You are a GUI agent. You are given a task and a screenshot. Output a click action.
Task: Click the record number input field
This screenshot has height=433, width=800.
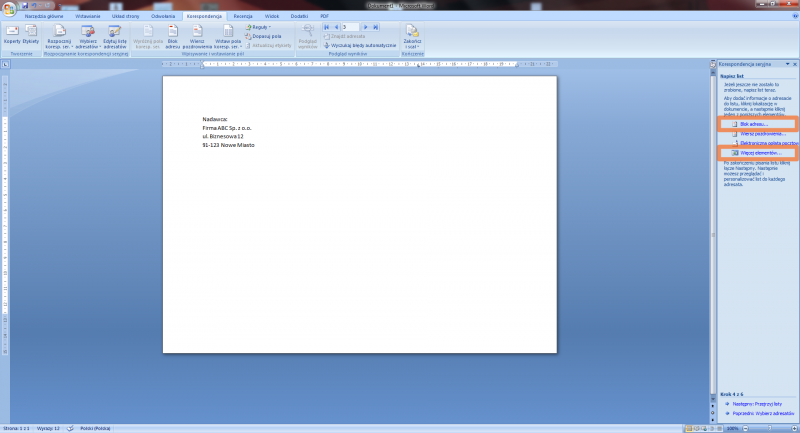(349, 27)
